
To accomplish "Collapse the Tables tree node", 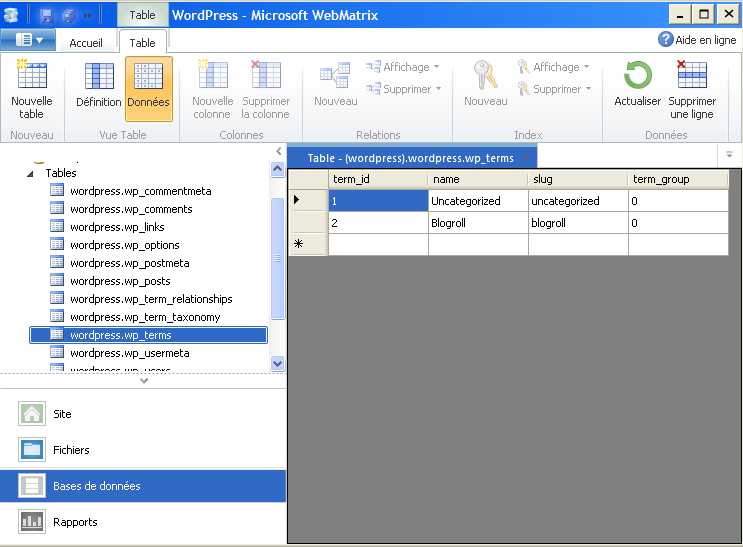I will [x=30, y=174].
